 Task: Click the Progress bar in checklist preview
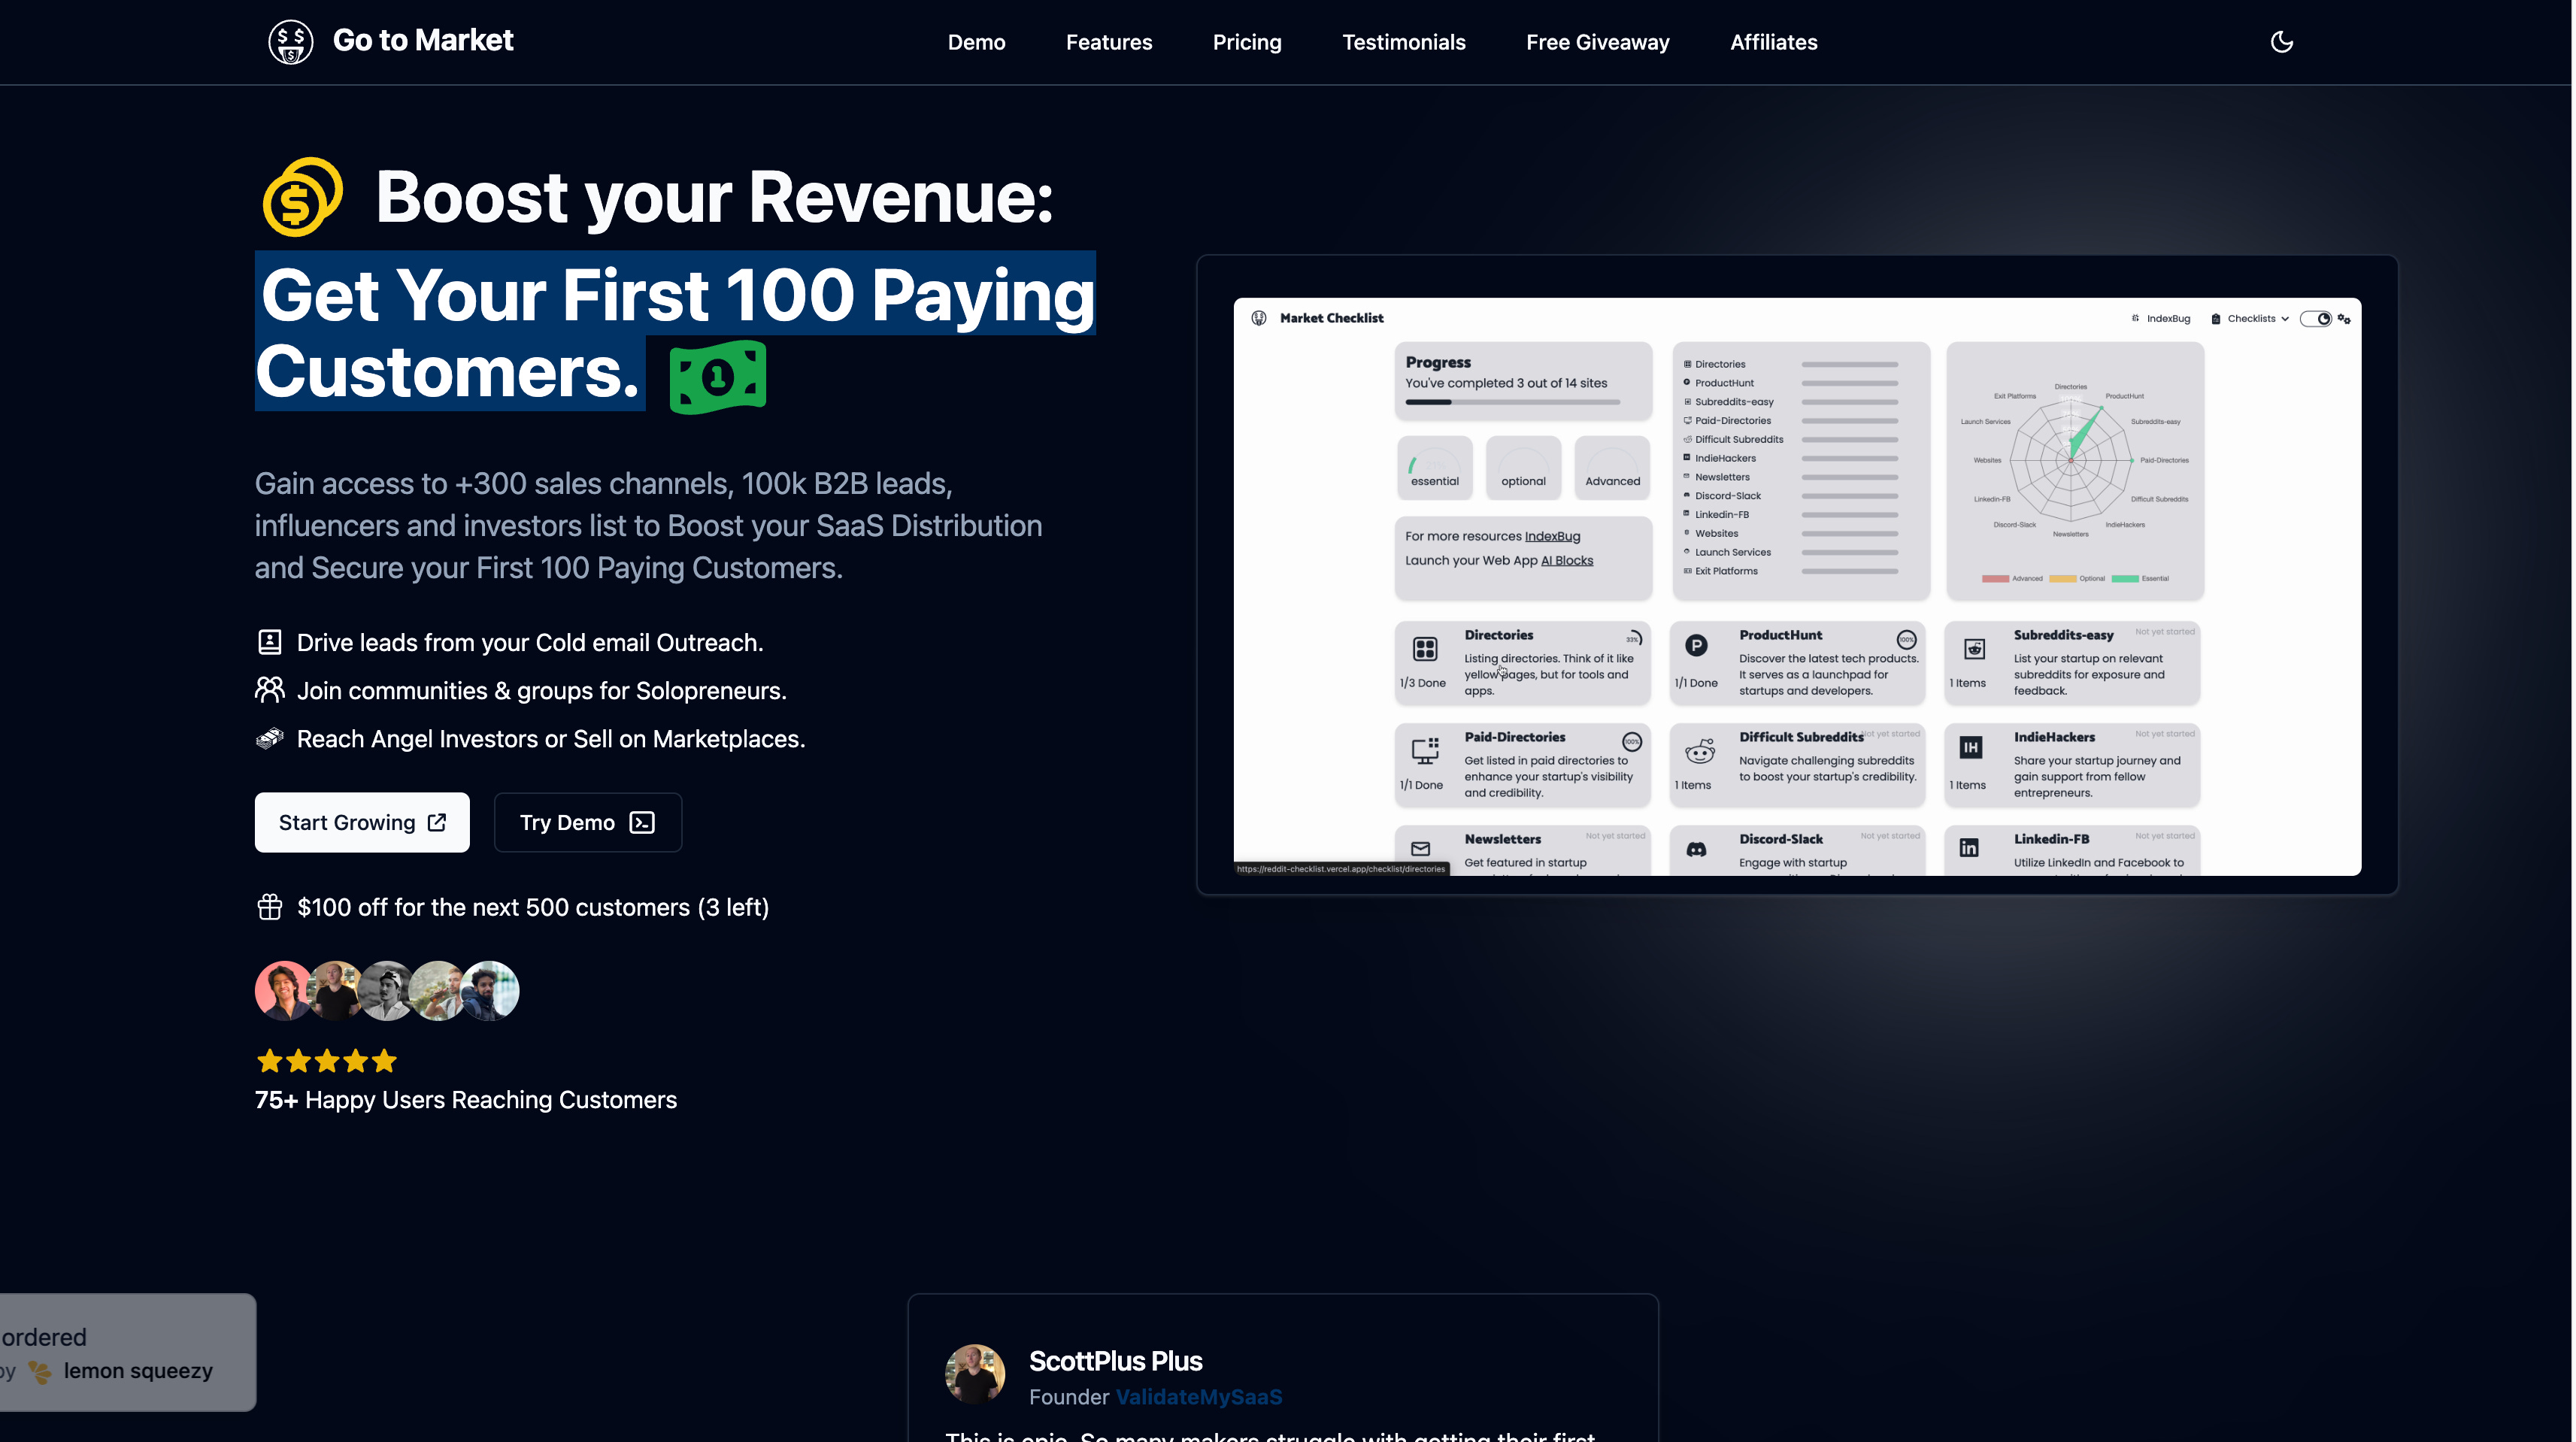tap(1512, 402)
